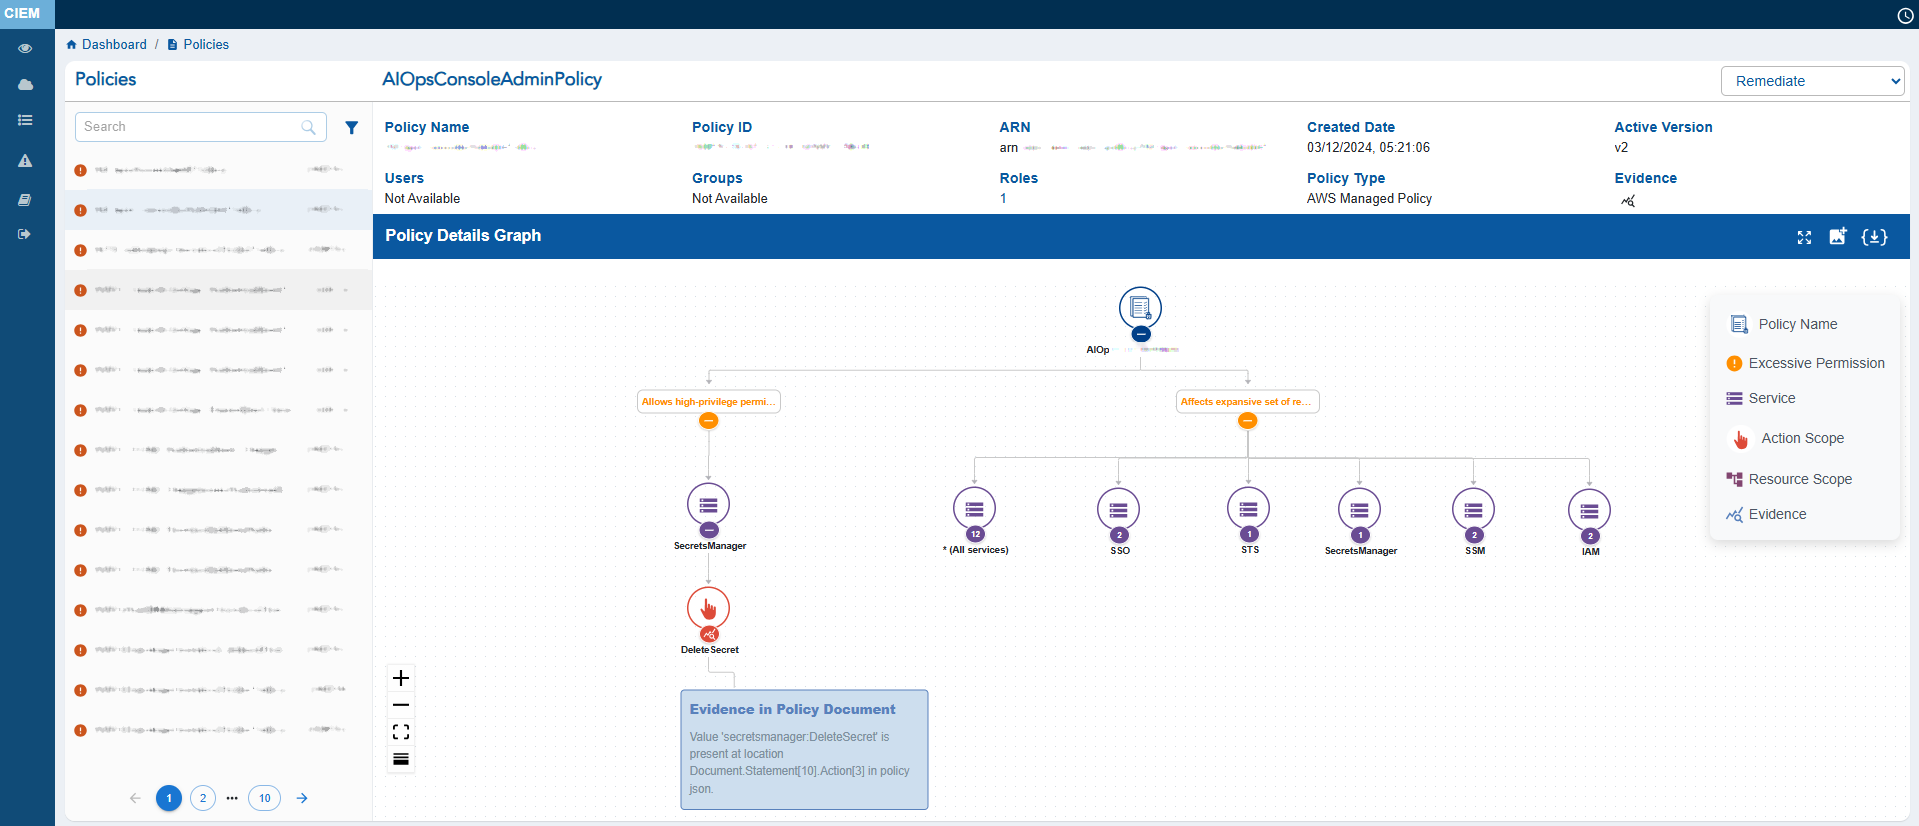
Task: Select the DeleteSecret action node
Action: (x=708, y=608)
